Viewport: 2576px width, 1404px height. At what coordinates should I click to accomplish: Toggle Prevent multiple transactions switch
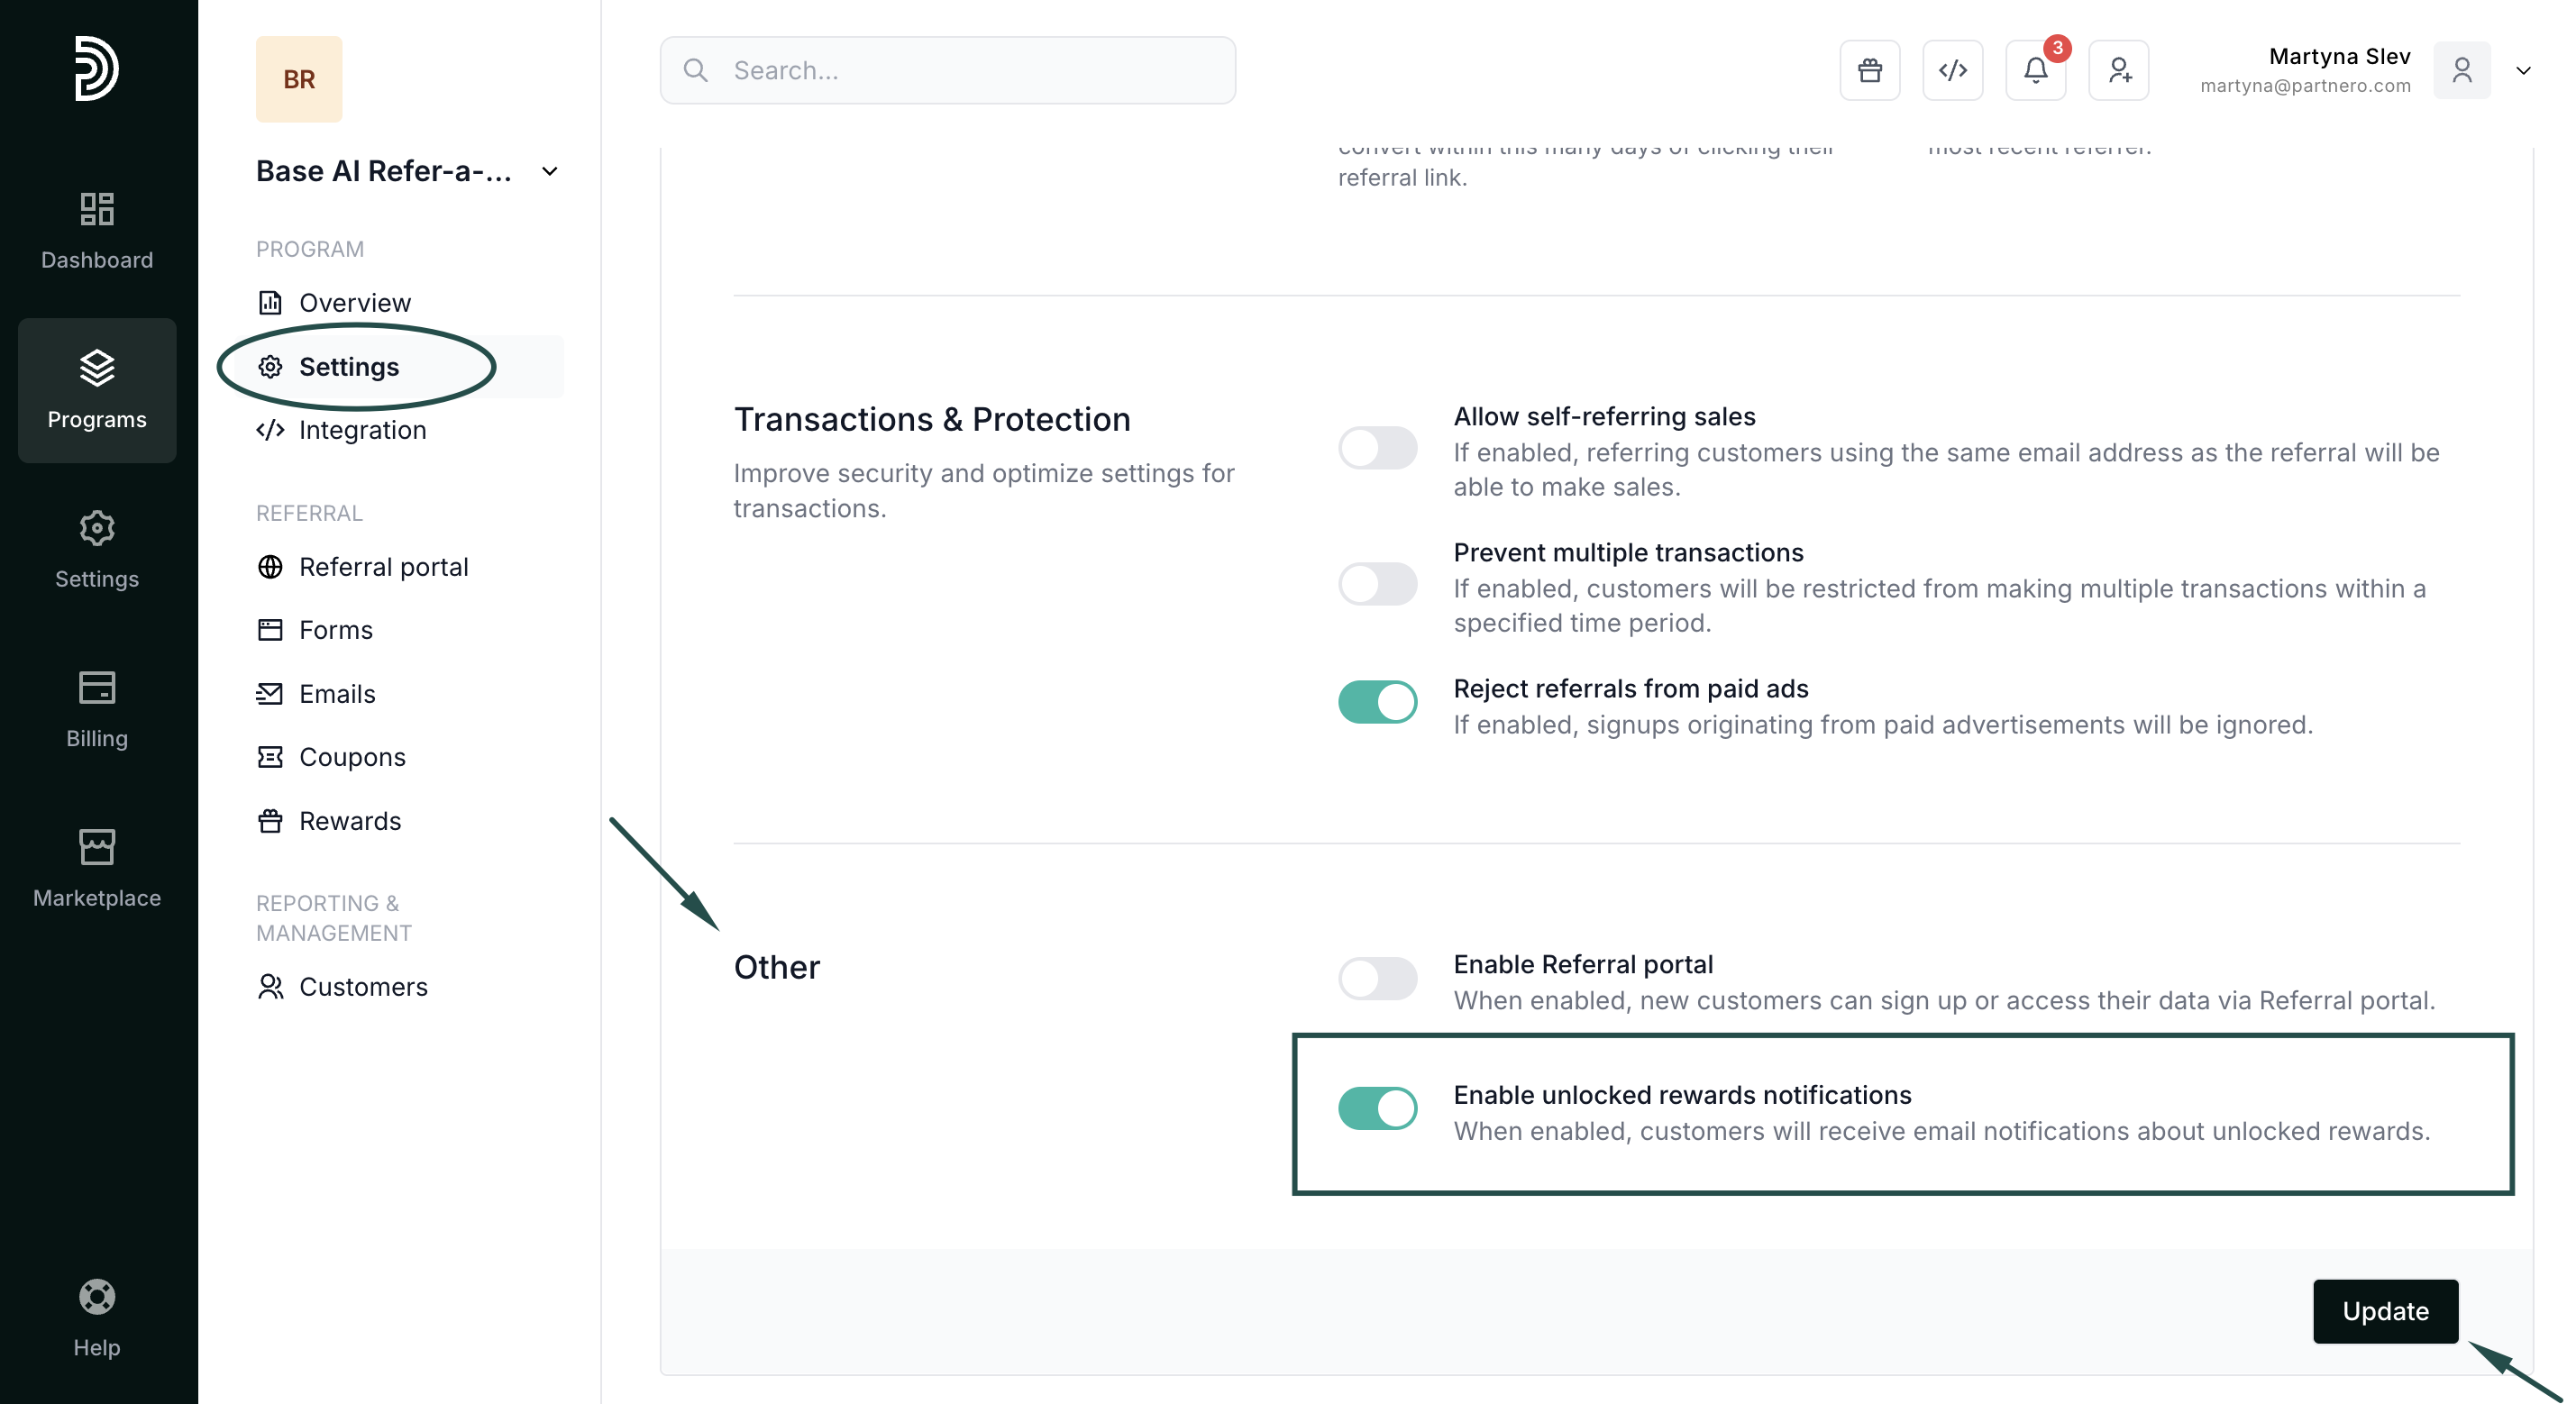[1377, 584]
